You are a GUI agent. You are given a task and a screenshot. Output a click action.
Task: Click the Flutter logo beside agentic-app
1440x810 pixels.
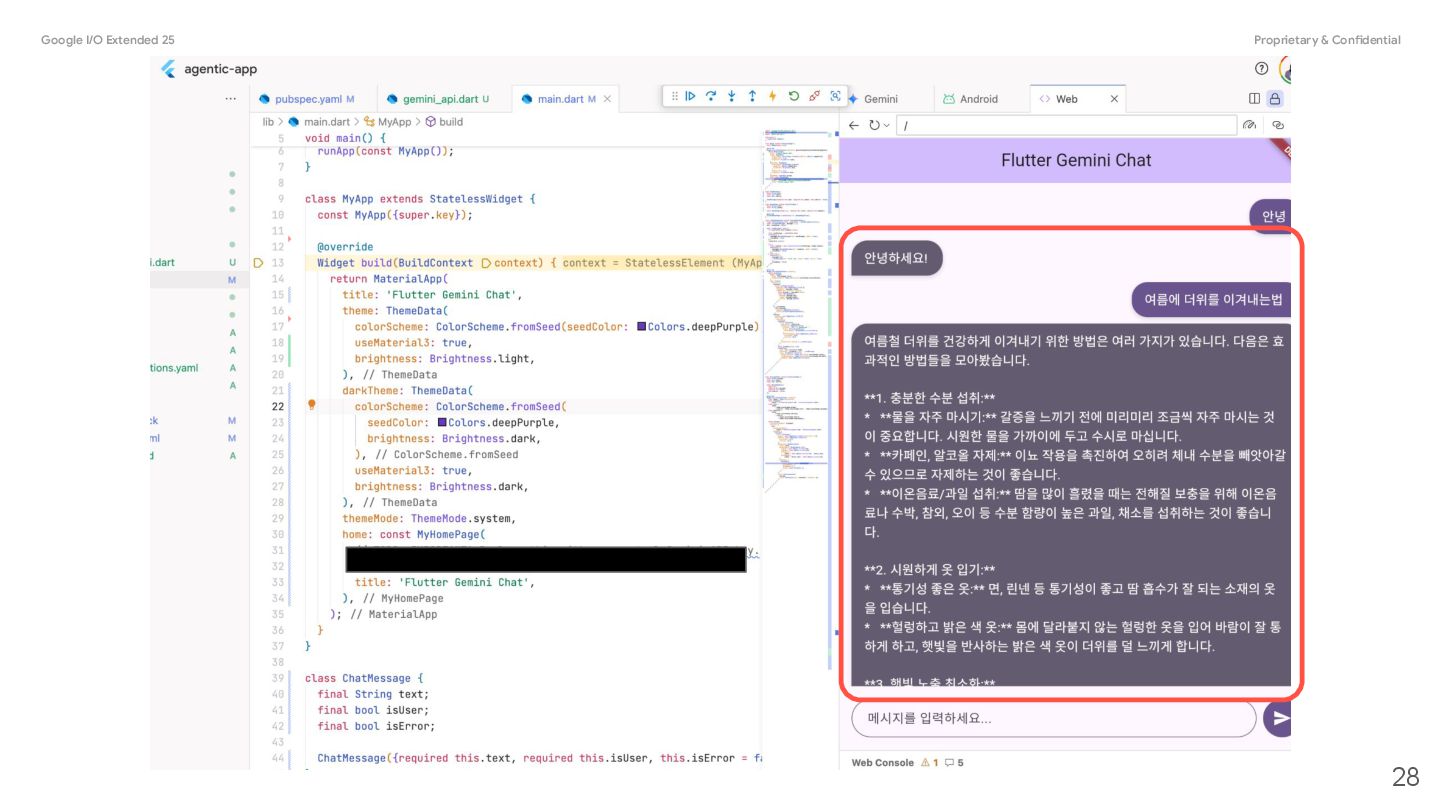click(169, 69)
